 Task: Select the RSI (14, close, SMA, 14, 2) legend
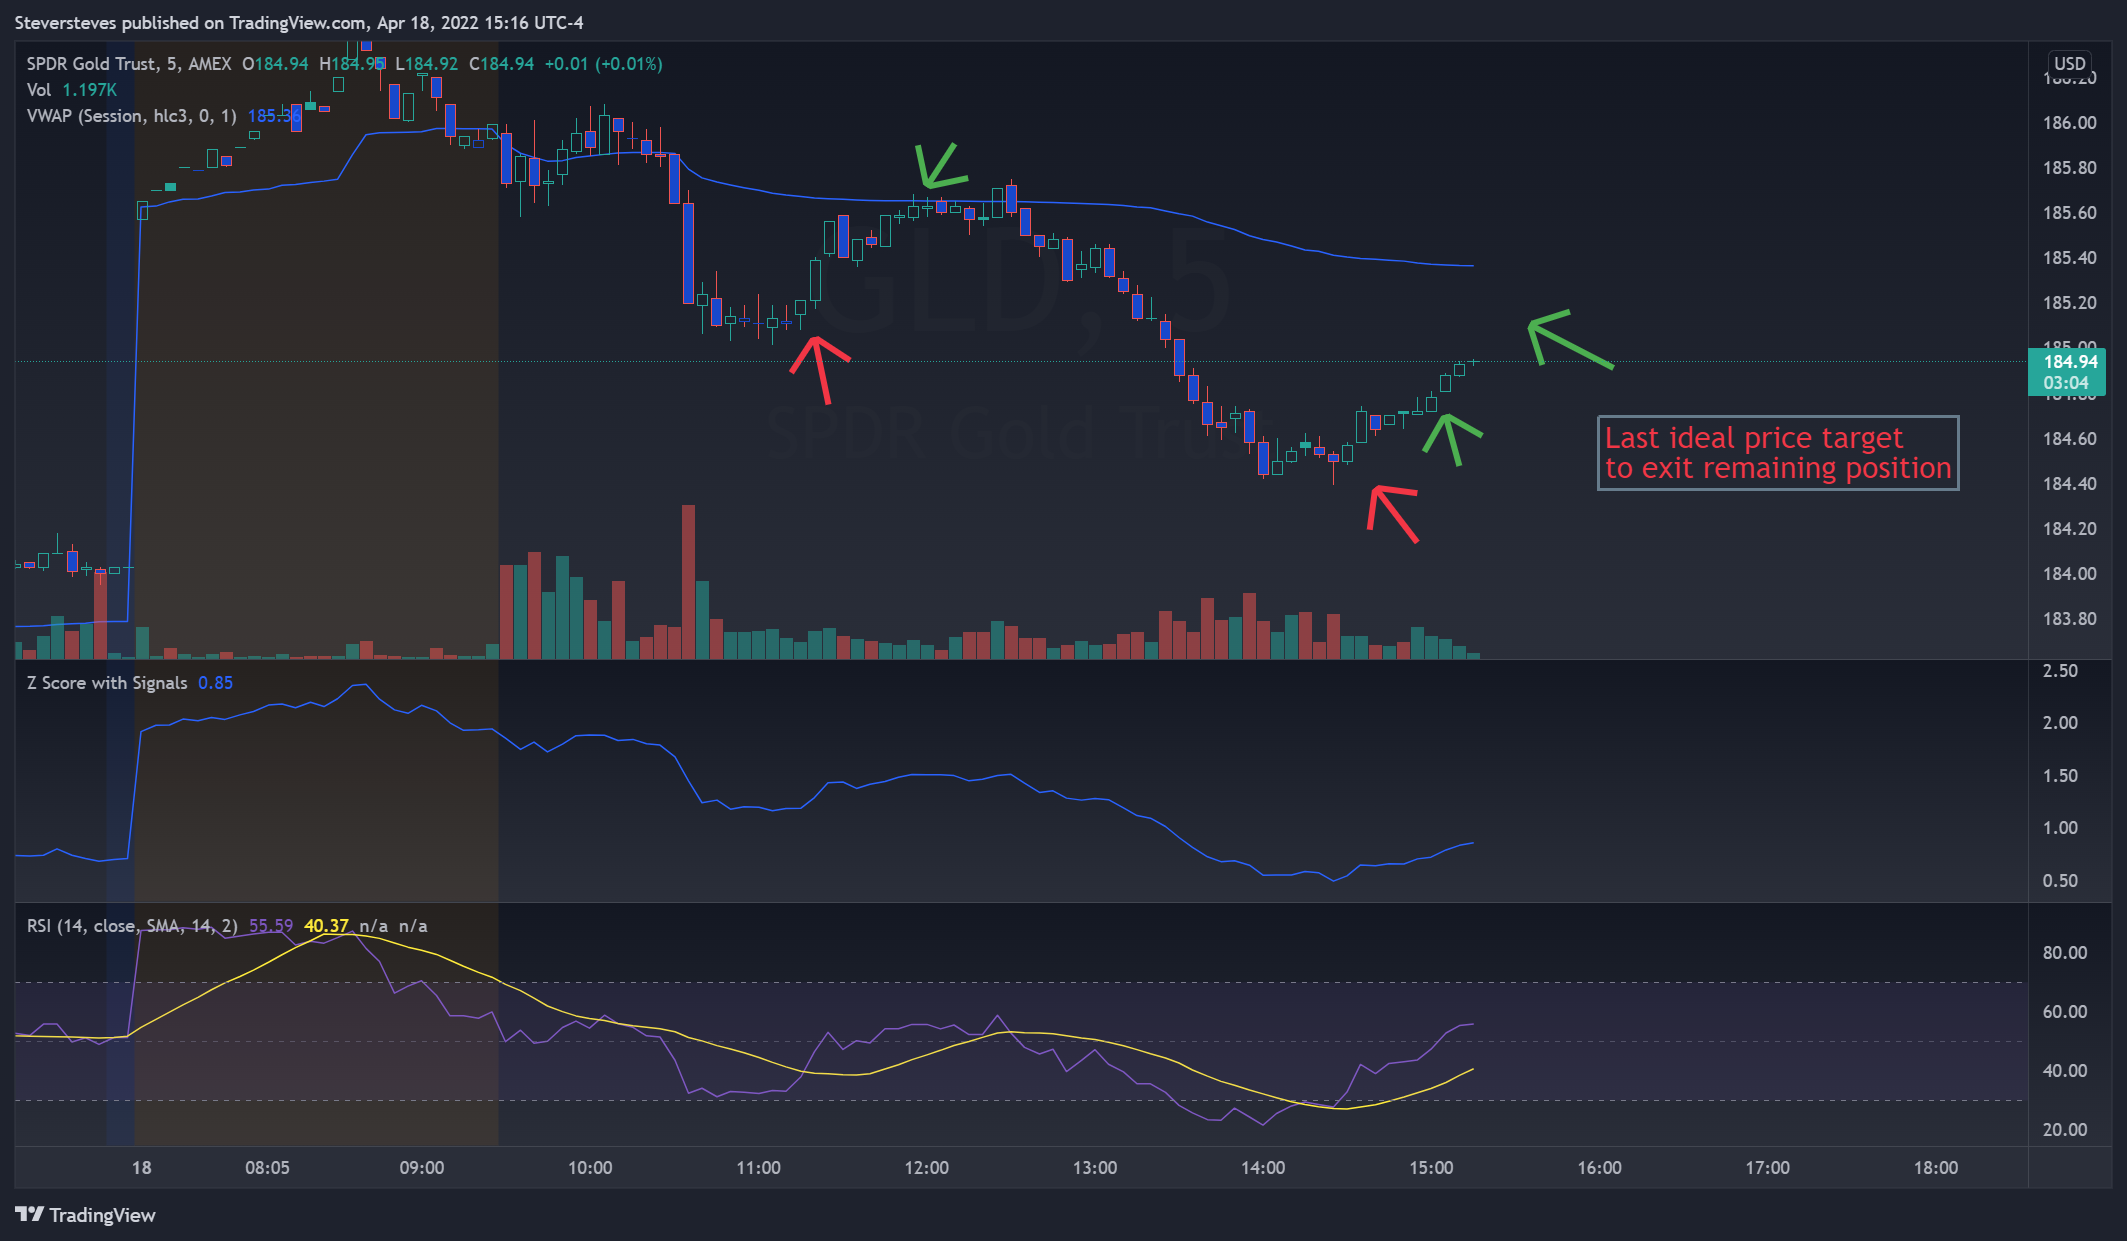click(132, 926)
